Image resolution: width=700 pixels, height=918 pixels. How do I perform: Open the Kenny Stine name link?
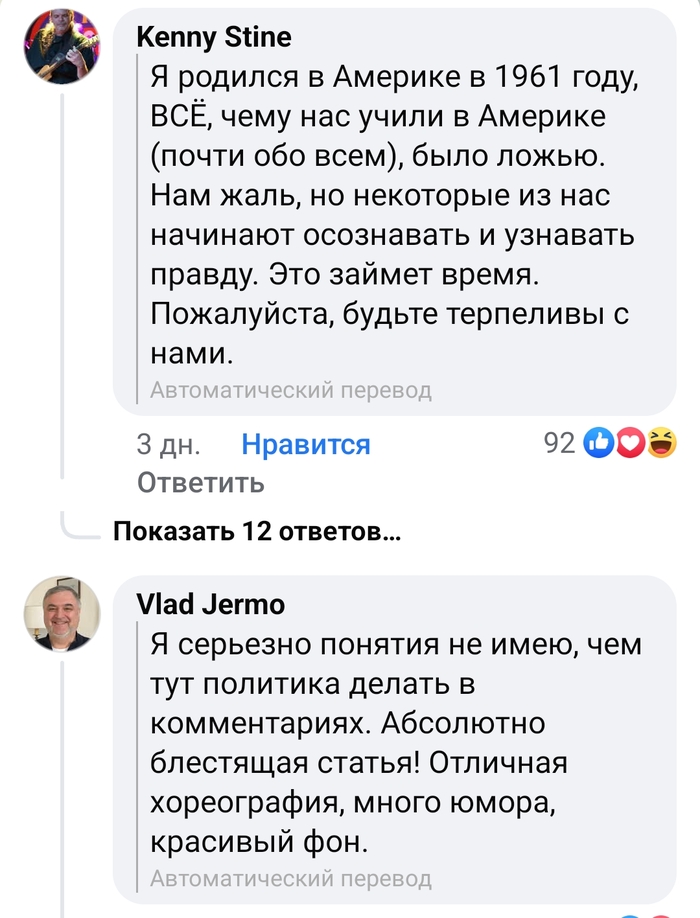213,37
